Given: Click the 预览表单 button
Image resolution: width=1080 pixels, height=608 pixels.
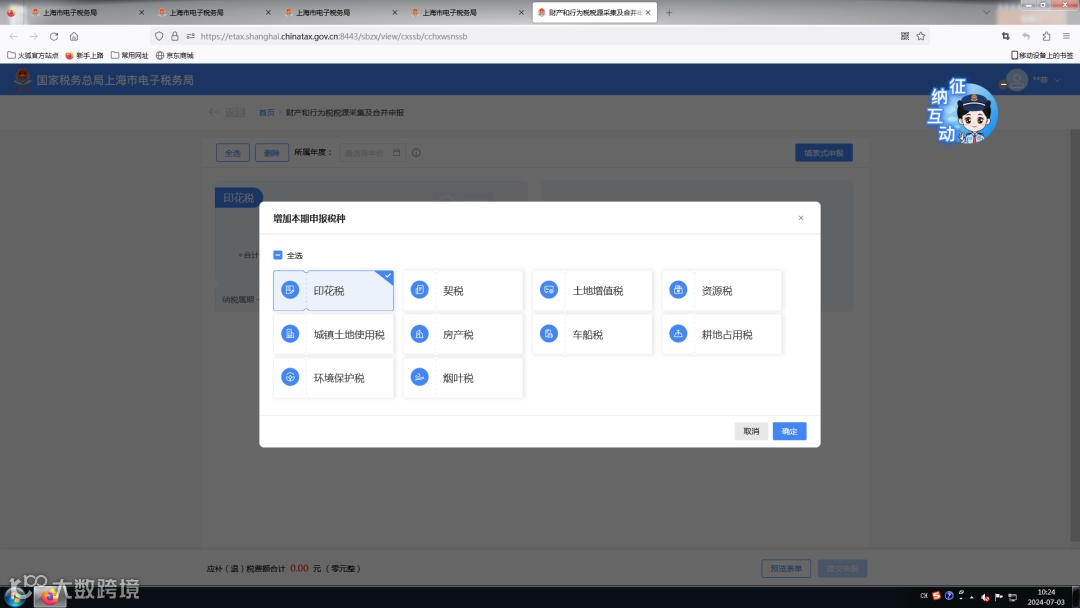Looking at the screenshot, I should (x=786, y=569).
